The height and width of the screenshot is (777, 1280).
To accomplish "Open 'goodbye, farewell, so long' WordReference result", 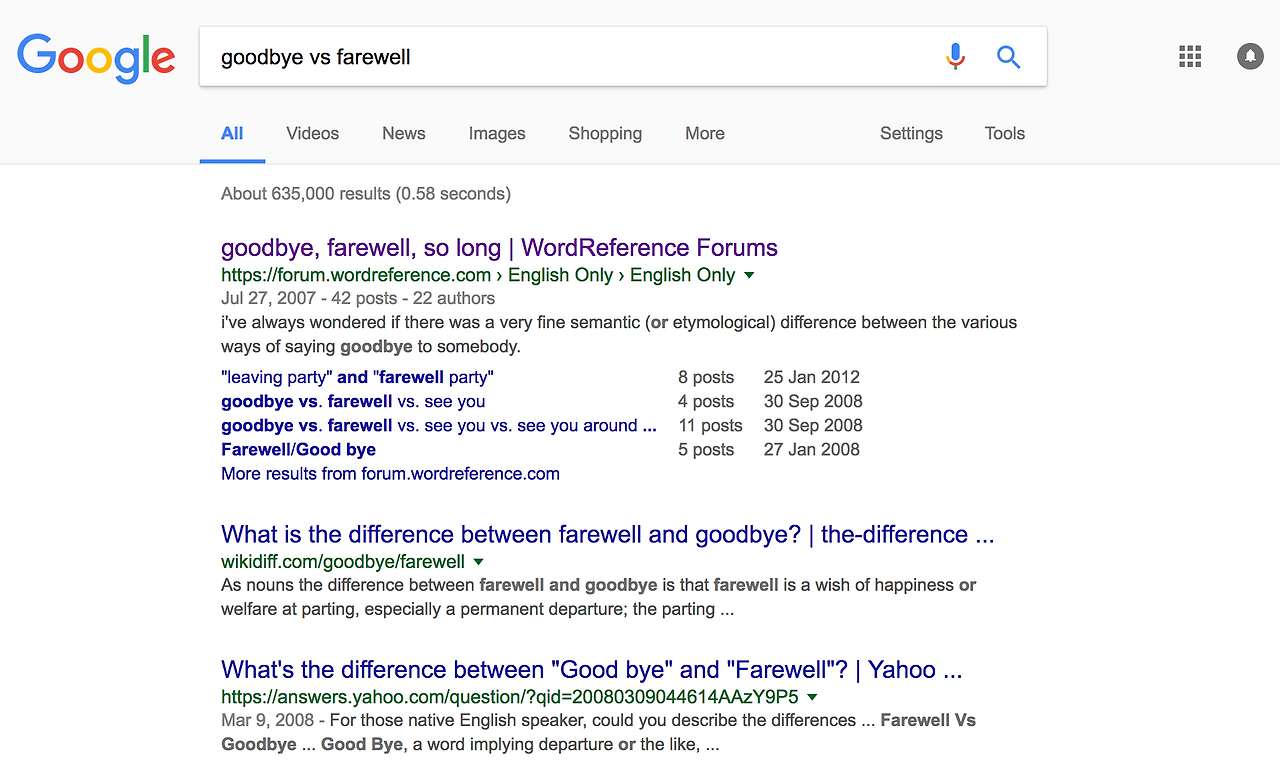I will pyautogui.click(x=499, y=248).
